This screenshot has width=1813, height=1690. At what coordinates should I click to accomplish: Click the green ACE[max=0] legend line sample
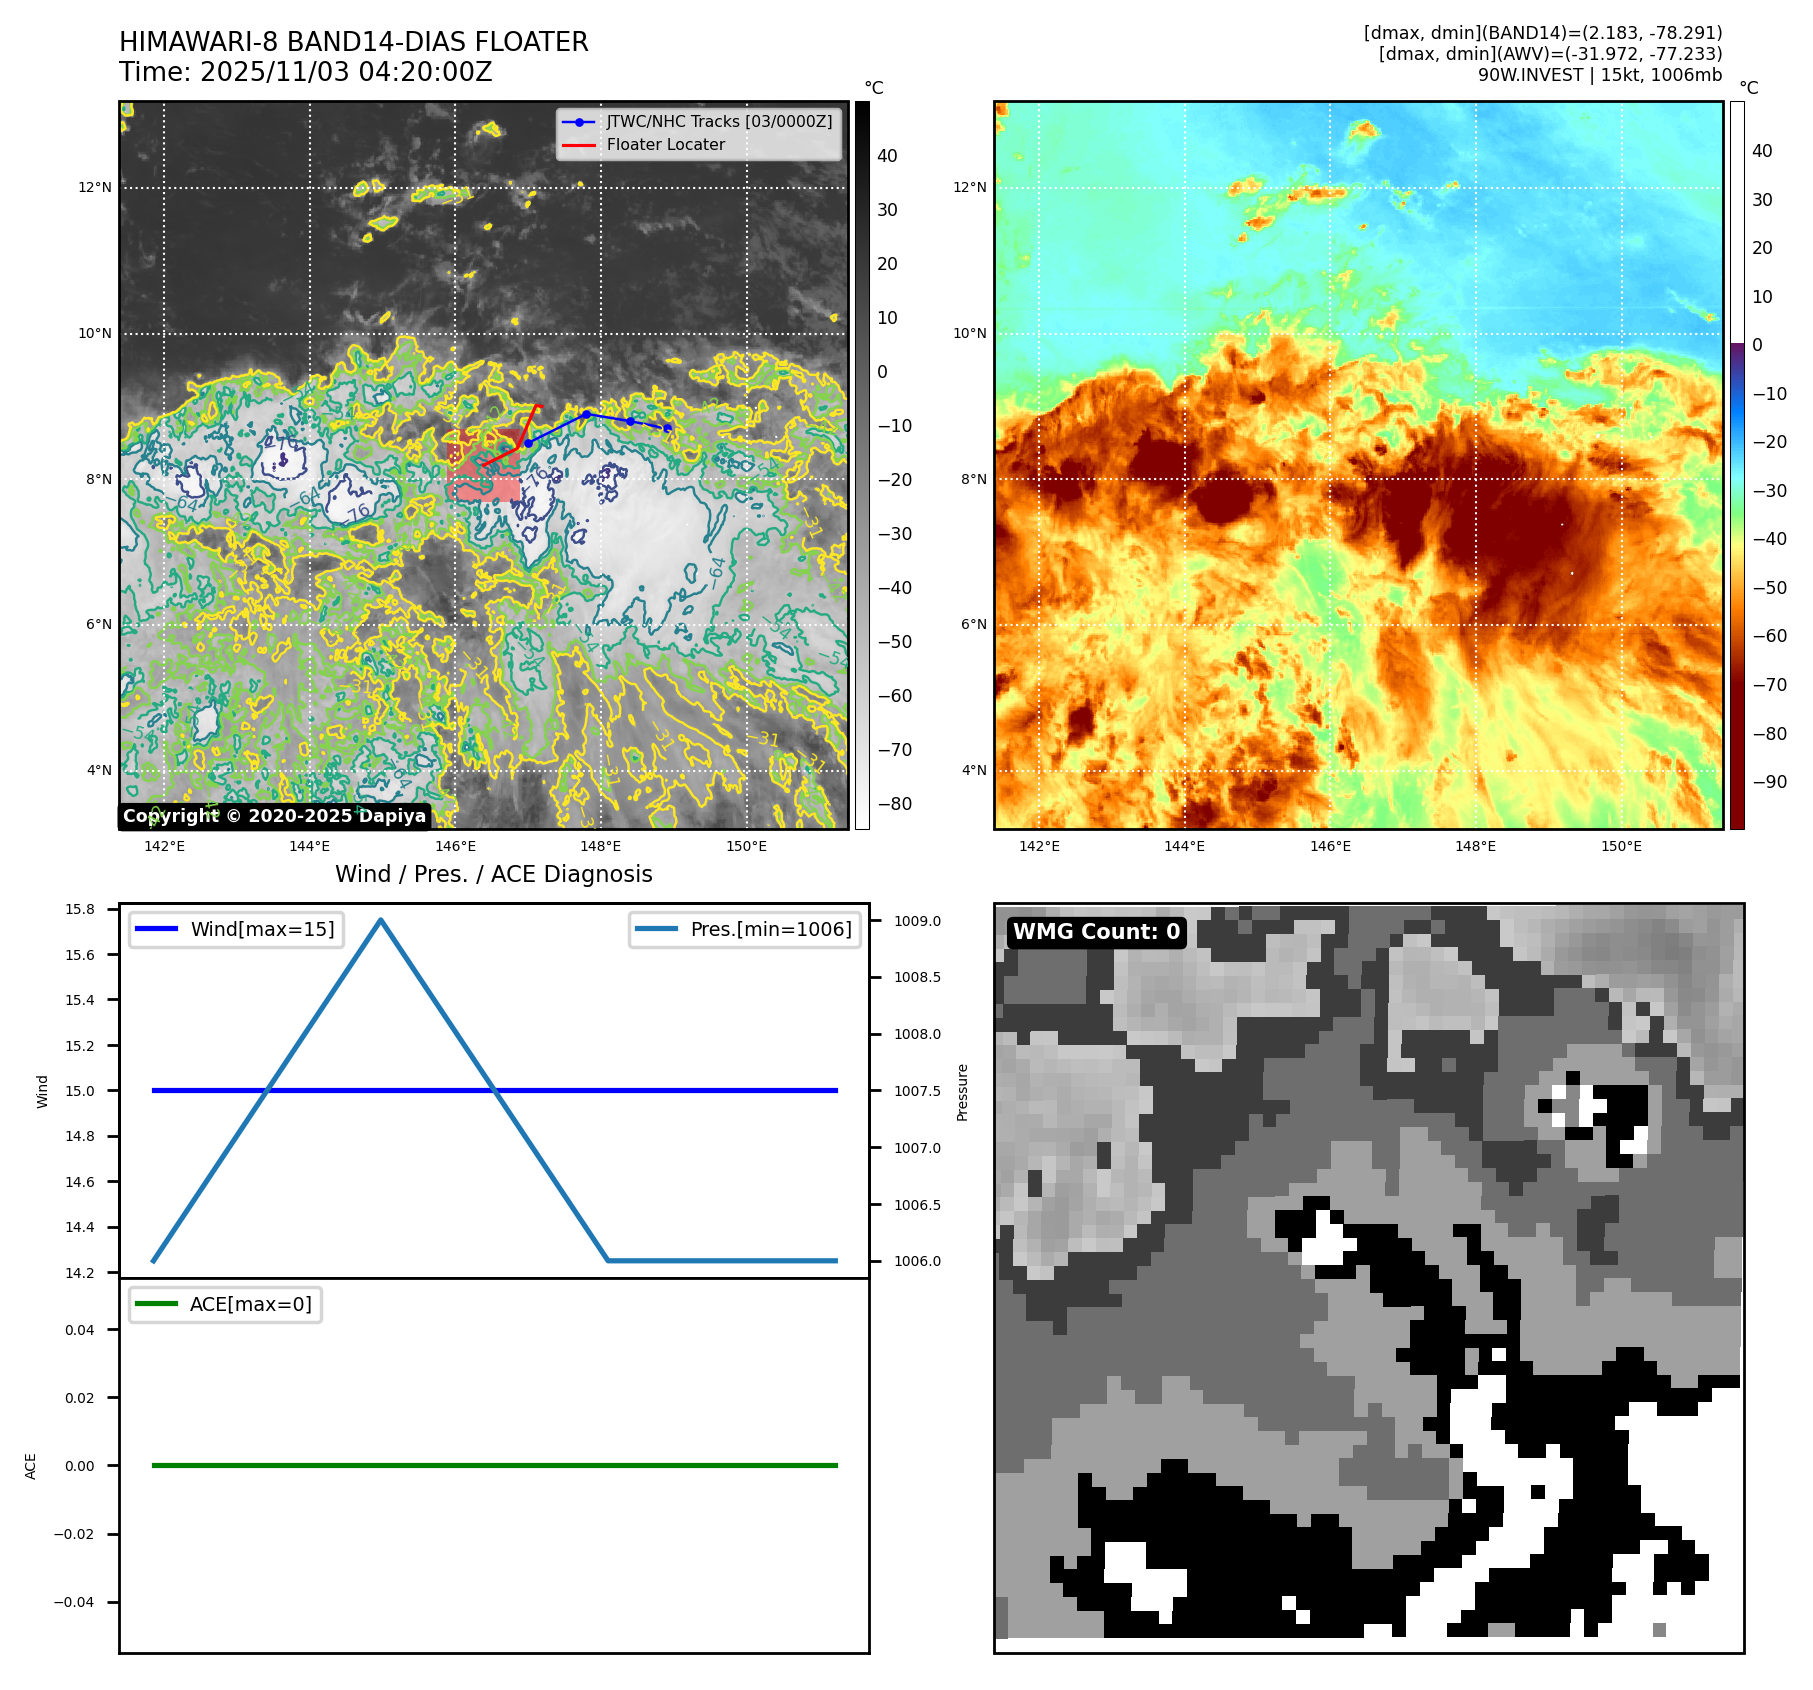(x=155, y=1304)
